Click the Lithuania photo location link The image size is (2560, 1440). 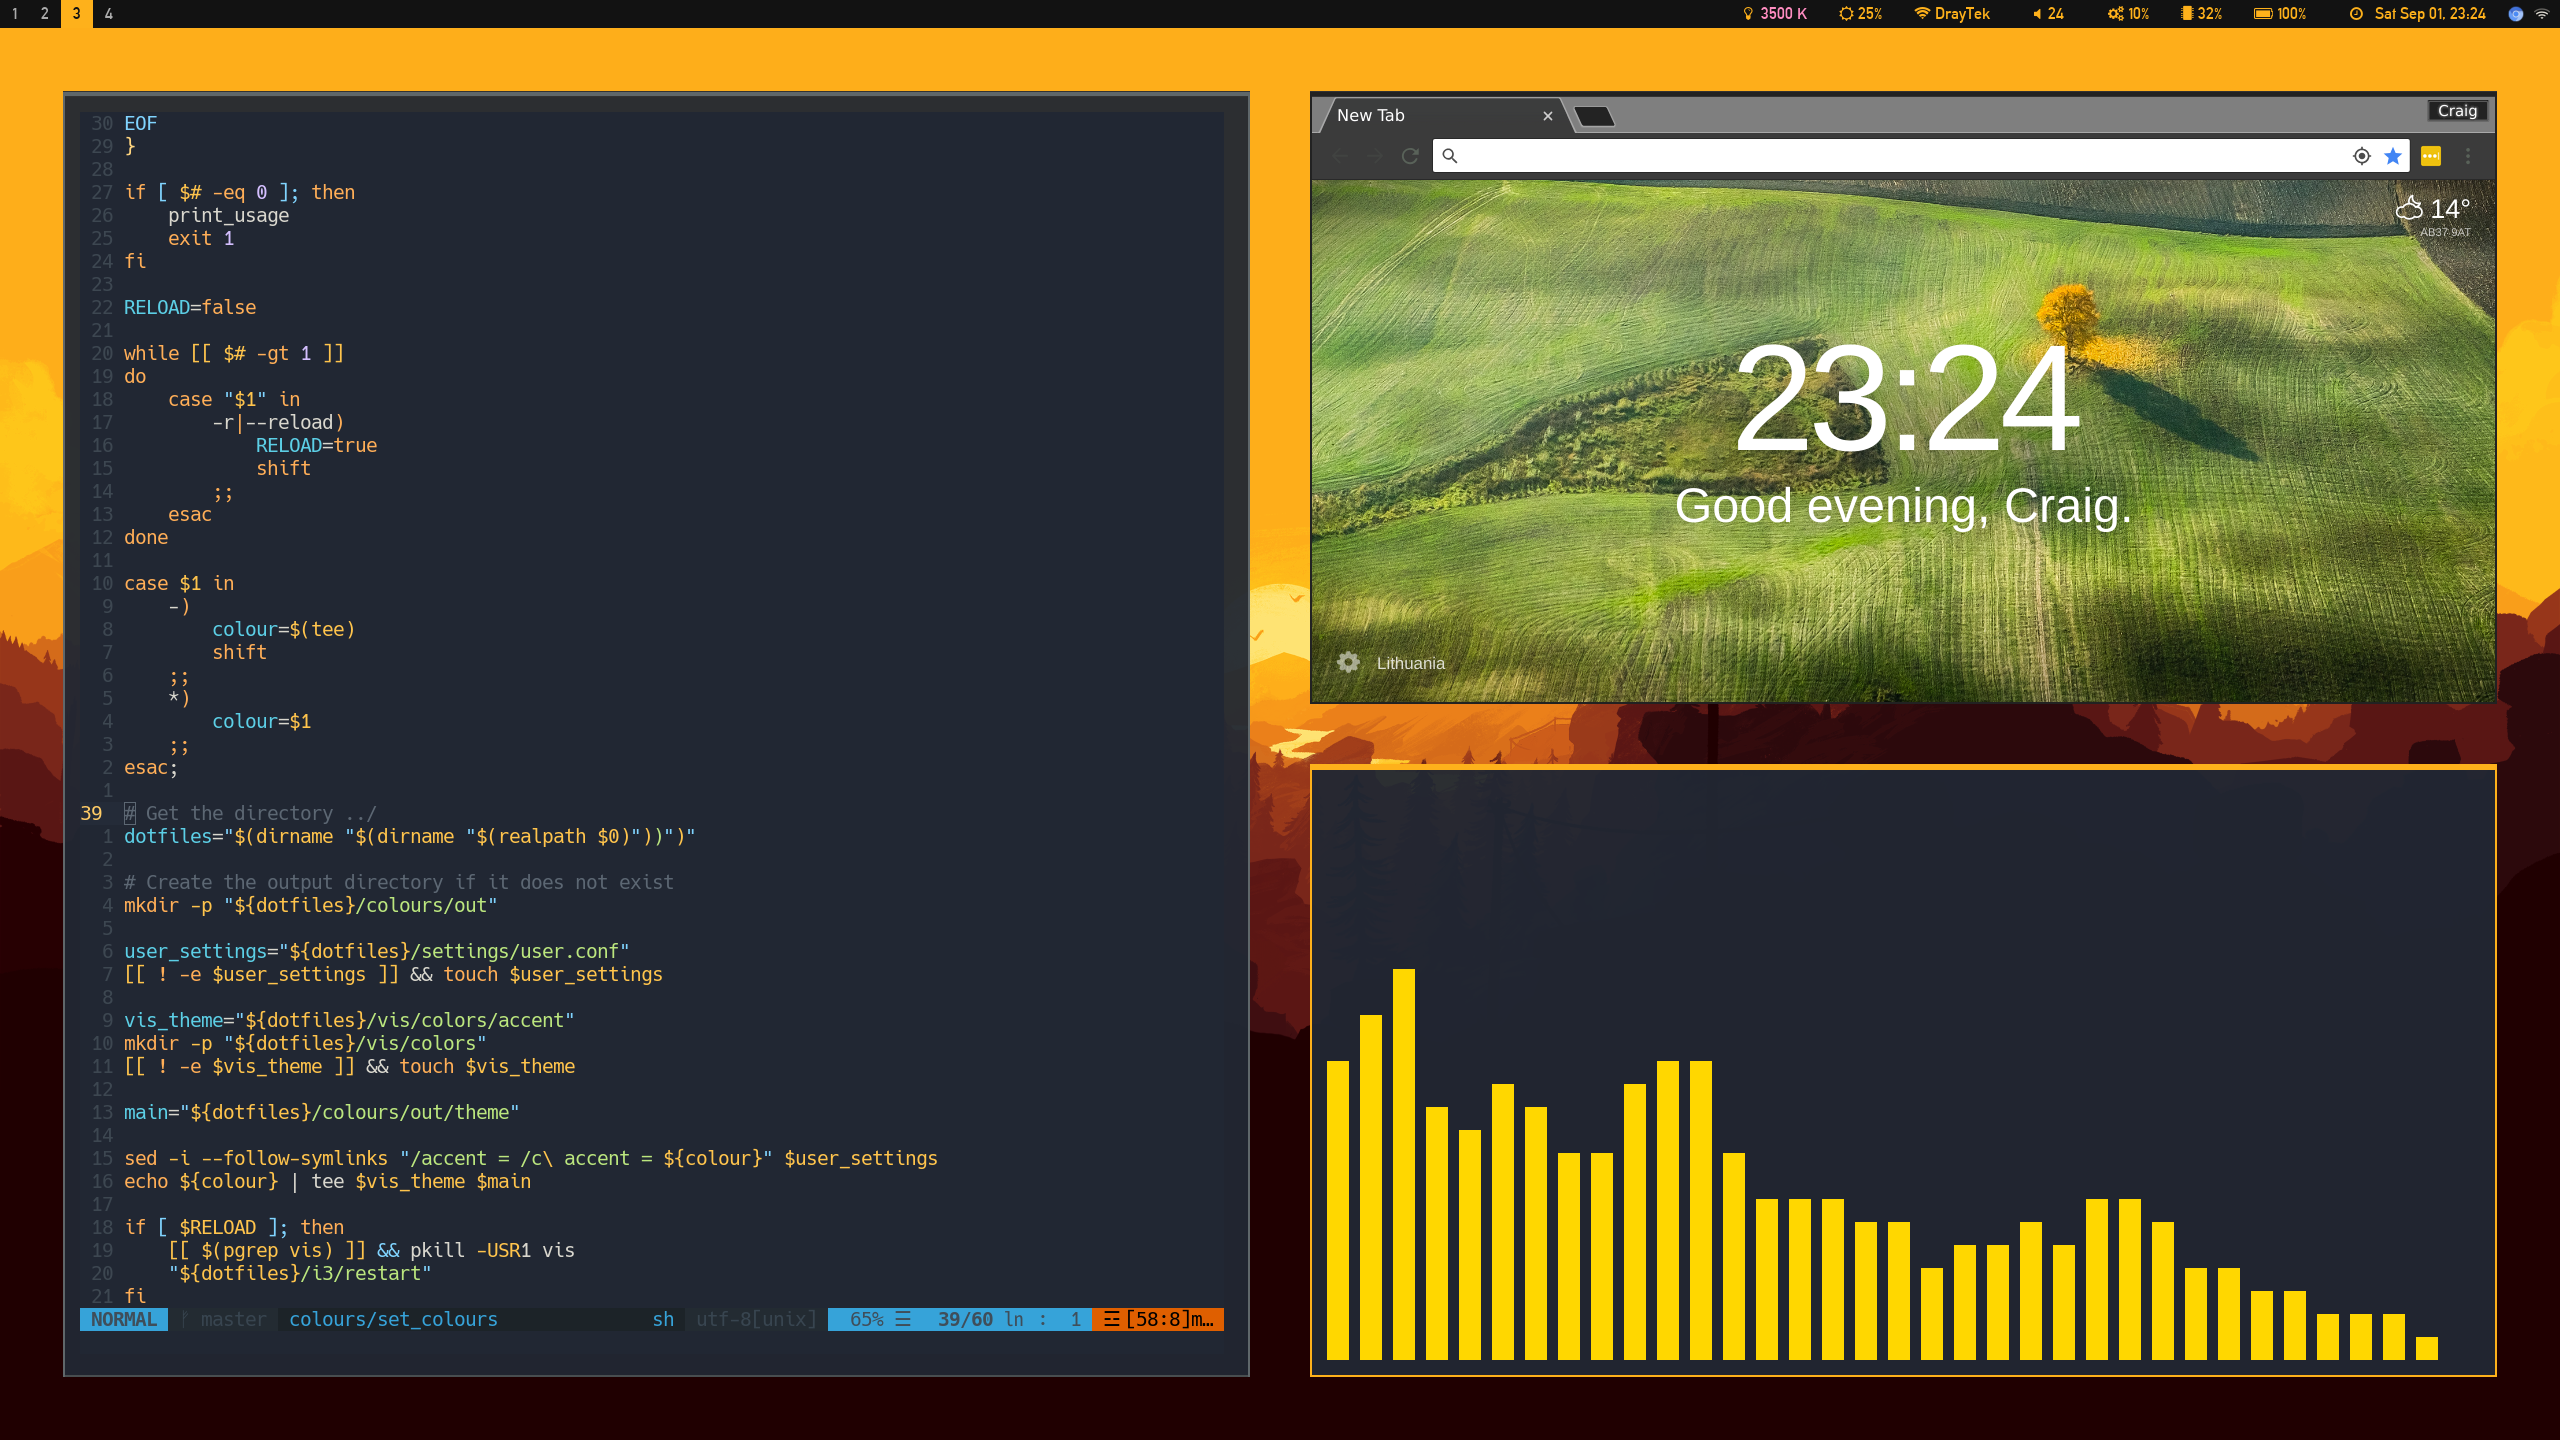(x=1410, y=663)
